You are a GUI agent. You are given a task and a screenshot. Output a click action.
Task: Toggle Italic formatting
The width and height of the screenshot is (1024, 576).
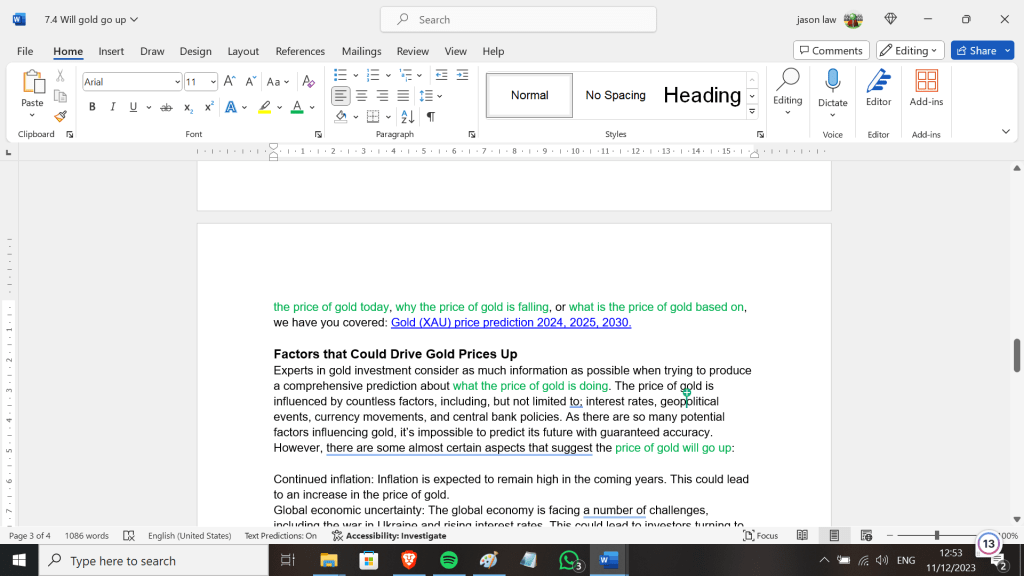(112, 107)
